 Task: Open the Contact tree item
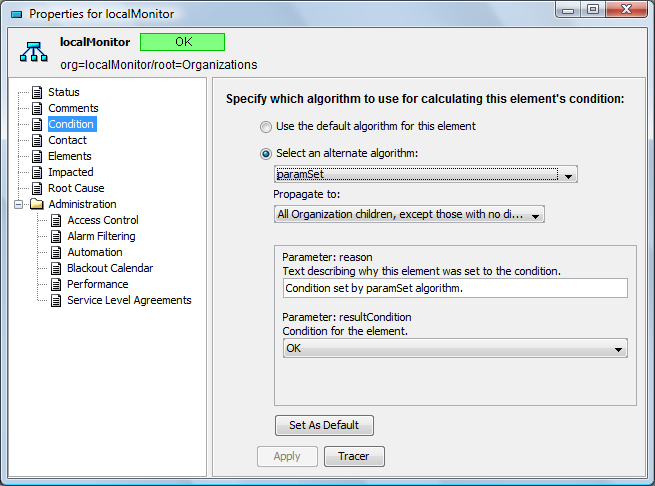pos(67,140)
